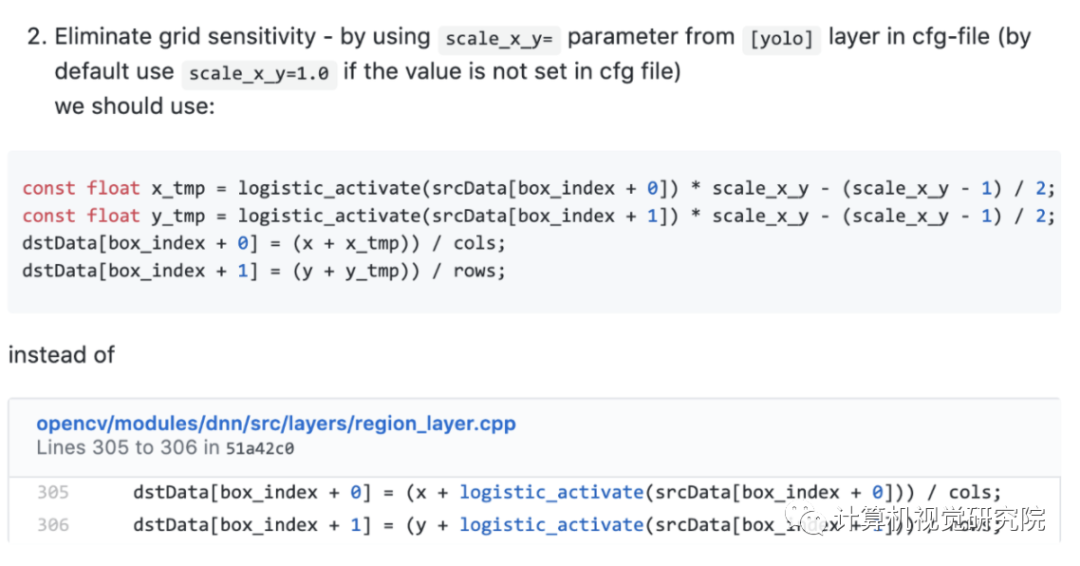Click the 计算机视觉研究院 watermark text
The width and height of the screenshot is (1080, 566).
[939, 519]
